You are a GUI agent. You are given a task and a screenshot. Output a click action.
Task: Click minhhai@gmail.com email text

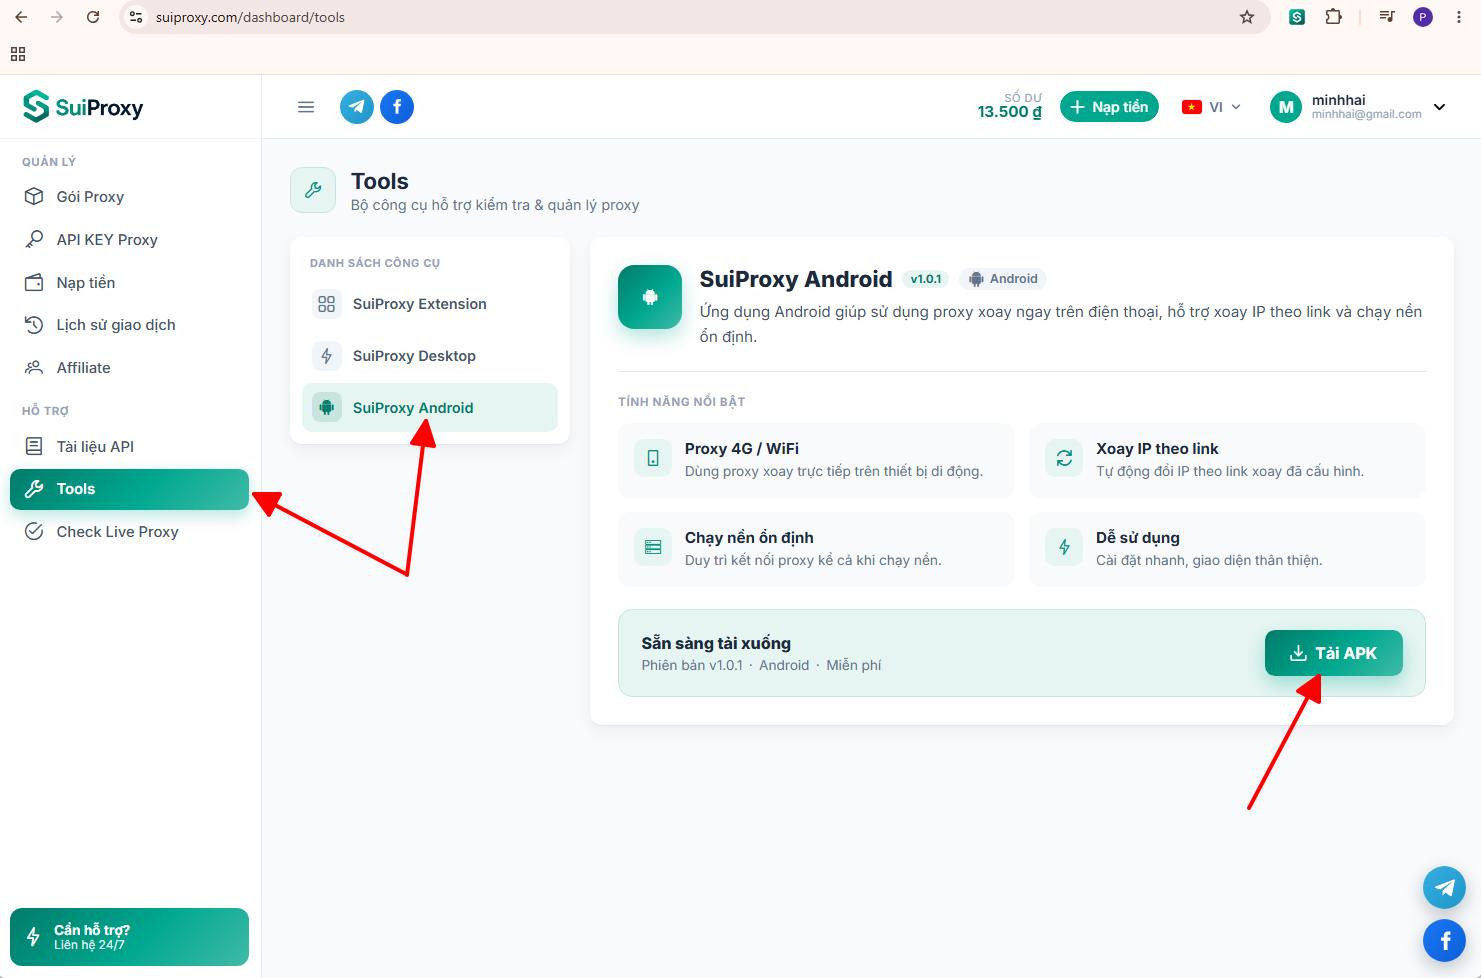pos(1366,114)
